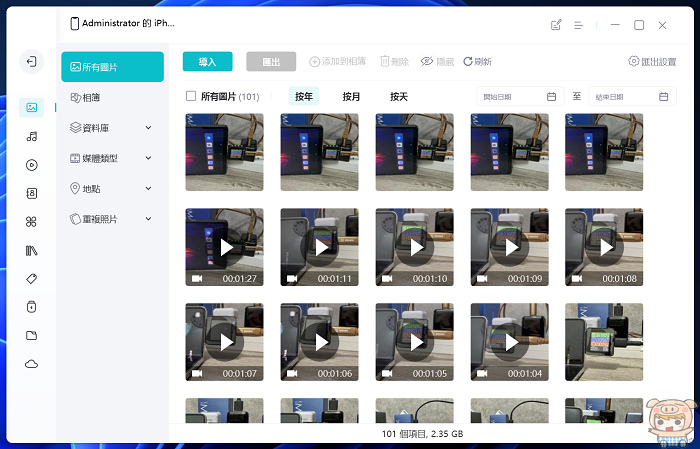Click the 101 個項目, 2.35 GB status text
Viewport: 700px width, 449px height.
point(422,434)
